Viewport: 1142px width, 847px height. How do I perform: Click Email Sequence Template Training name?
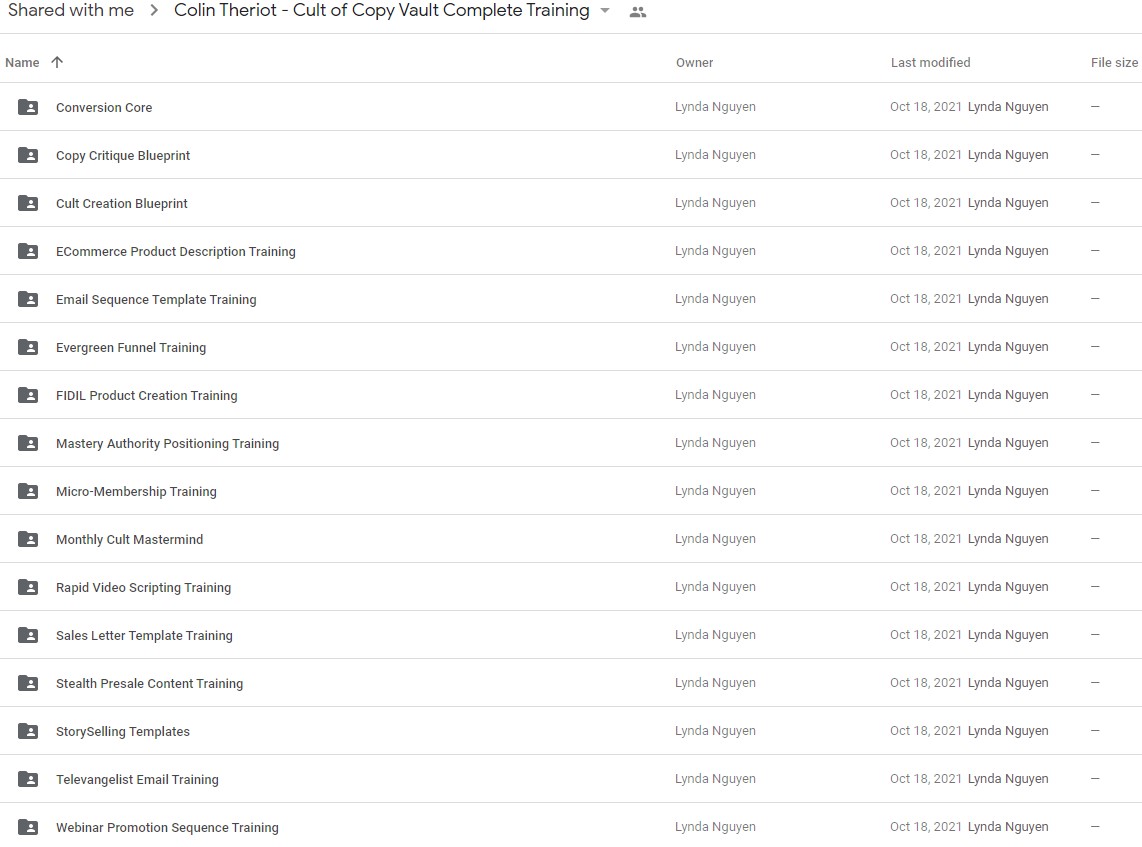pyautogui.click(x=156, y=299)
